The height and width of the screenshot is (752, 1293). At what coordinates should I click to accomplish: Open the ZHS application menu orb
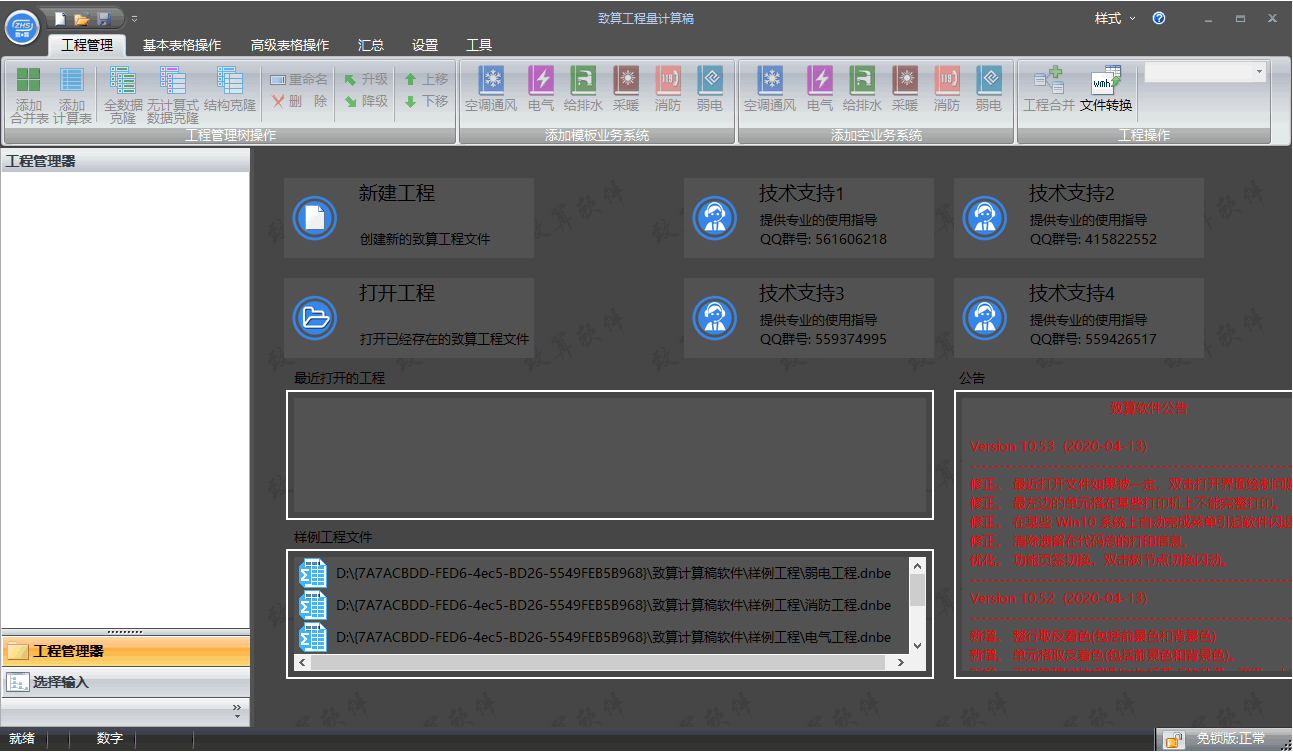coord(22,26)
